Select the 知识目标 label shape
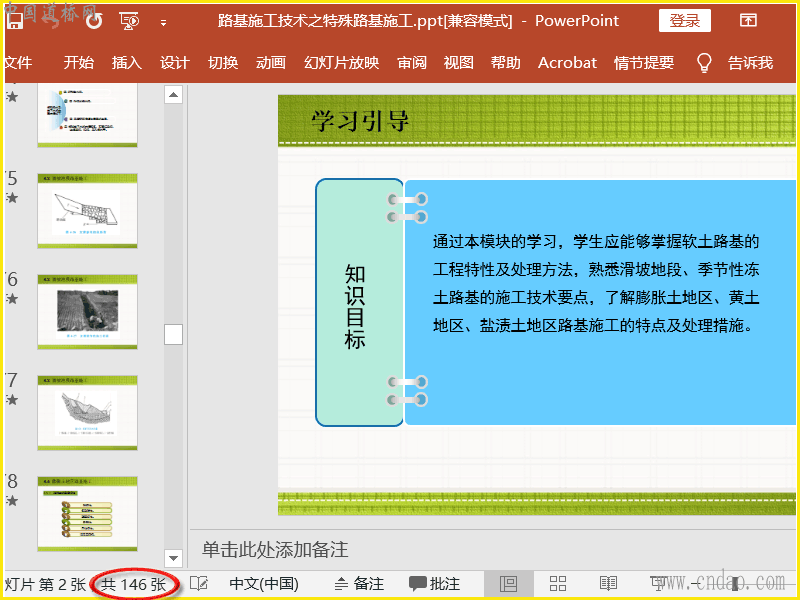 (359, 302)
